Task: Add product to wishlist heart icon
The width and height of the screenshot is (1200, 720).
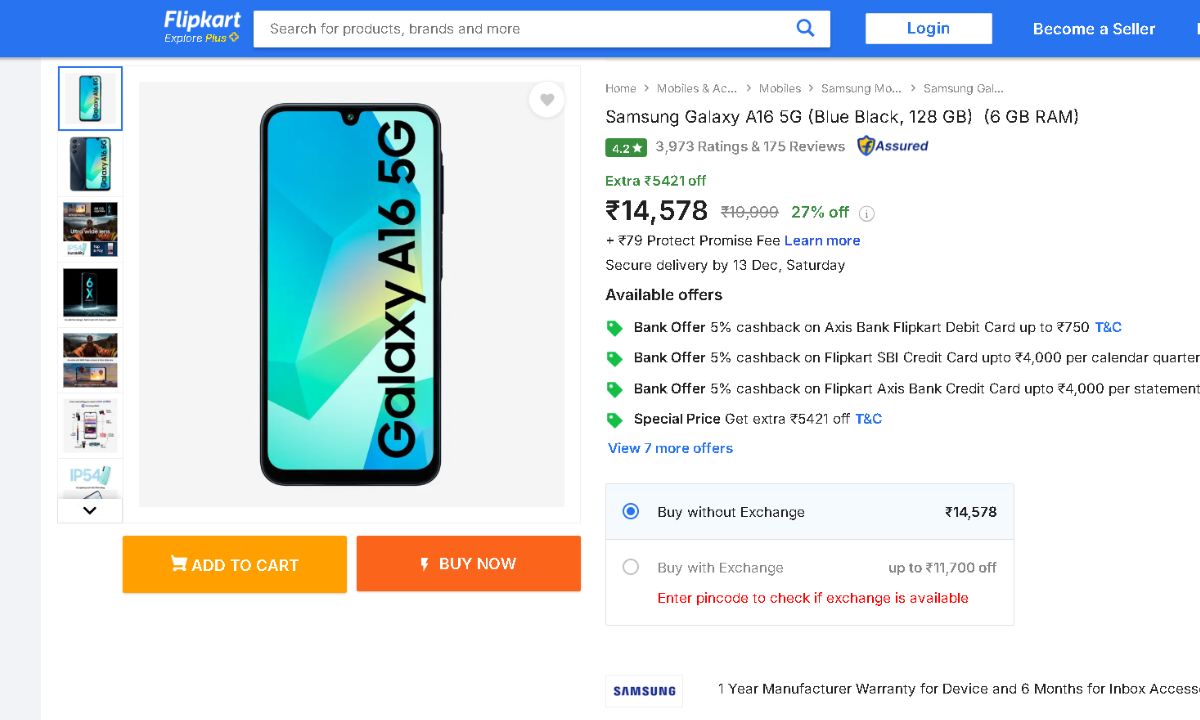Action: tap(547, 100)
